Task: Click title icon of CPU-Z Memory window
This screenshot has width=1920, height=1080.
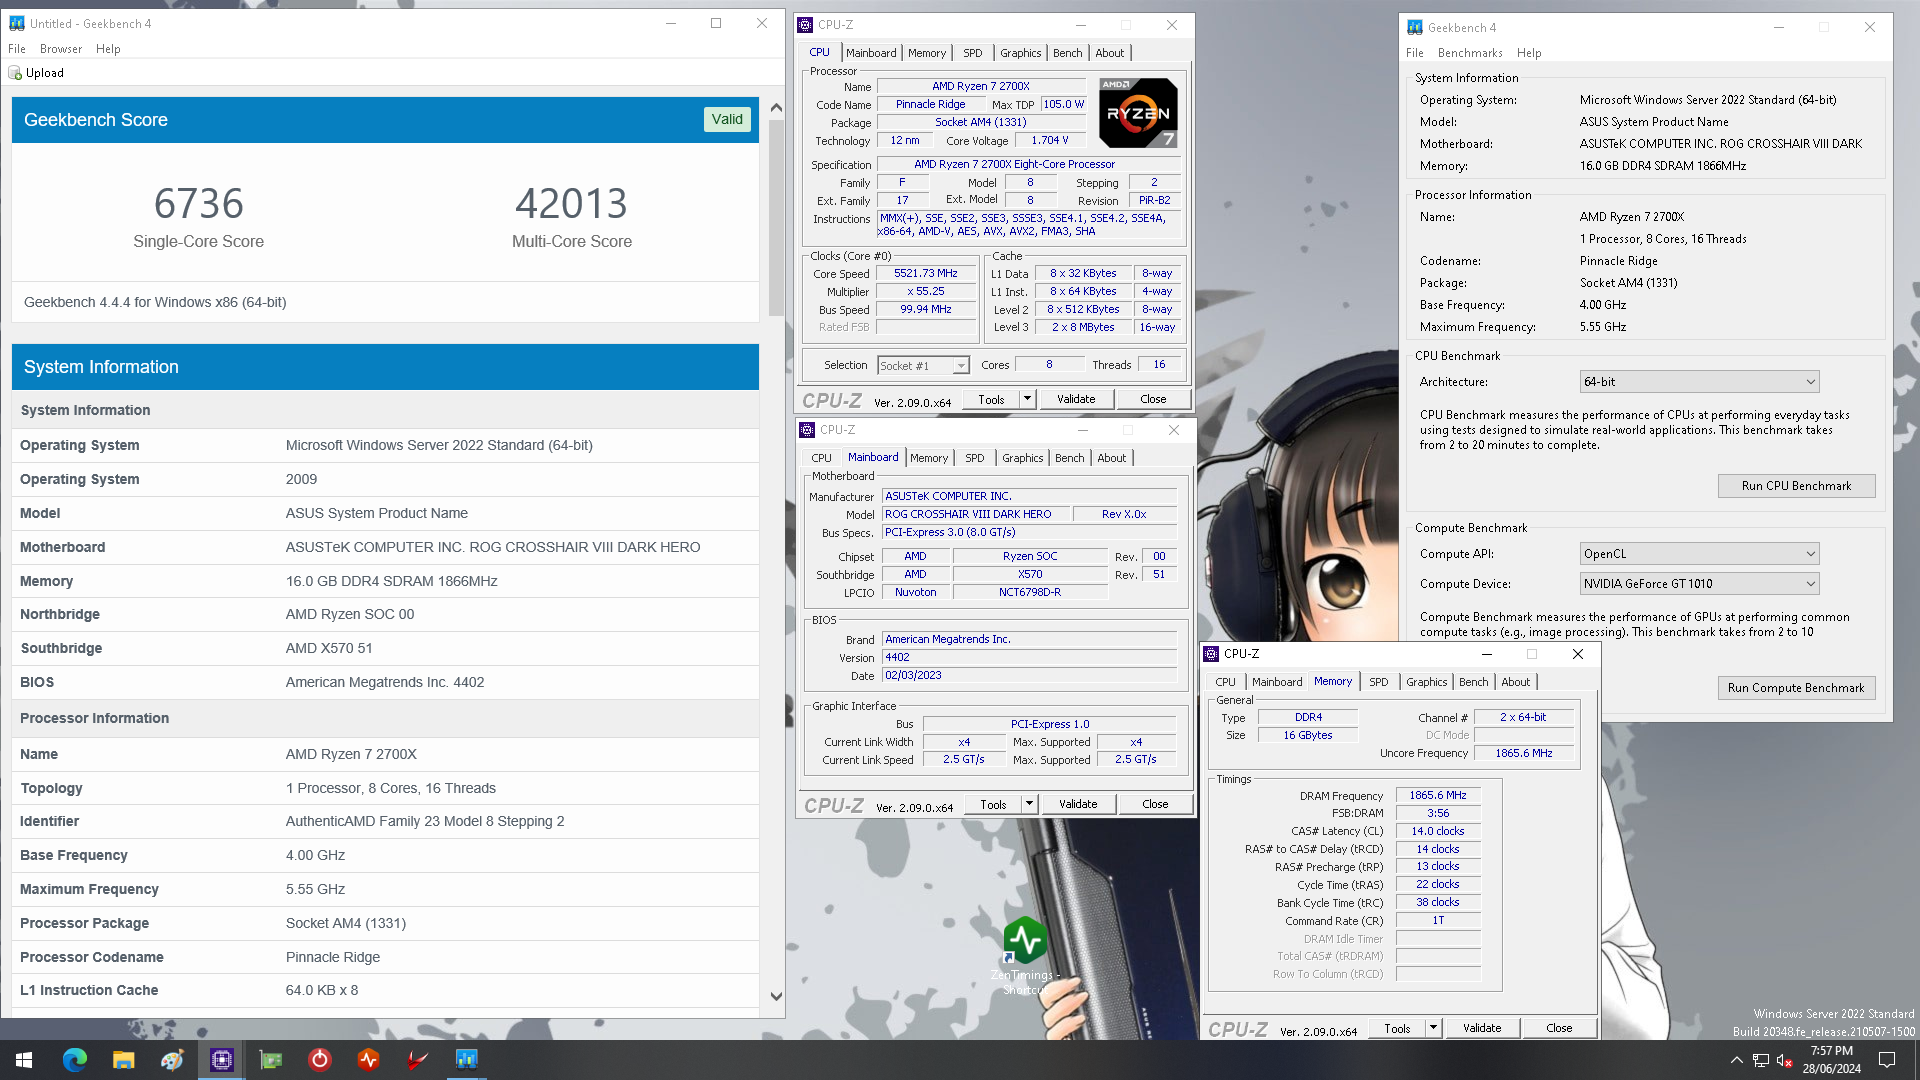Action: [x=1211, y=654]
